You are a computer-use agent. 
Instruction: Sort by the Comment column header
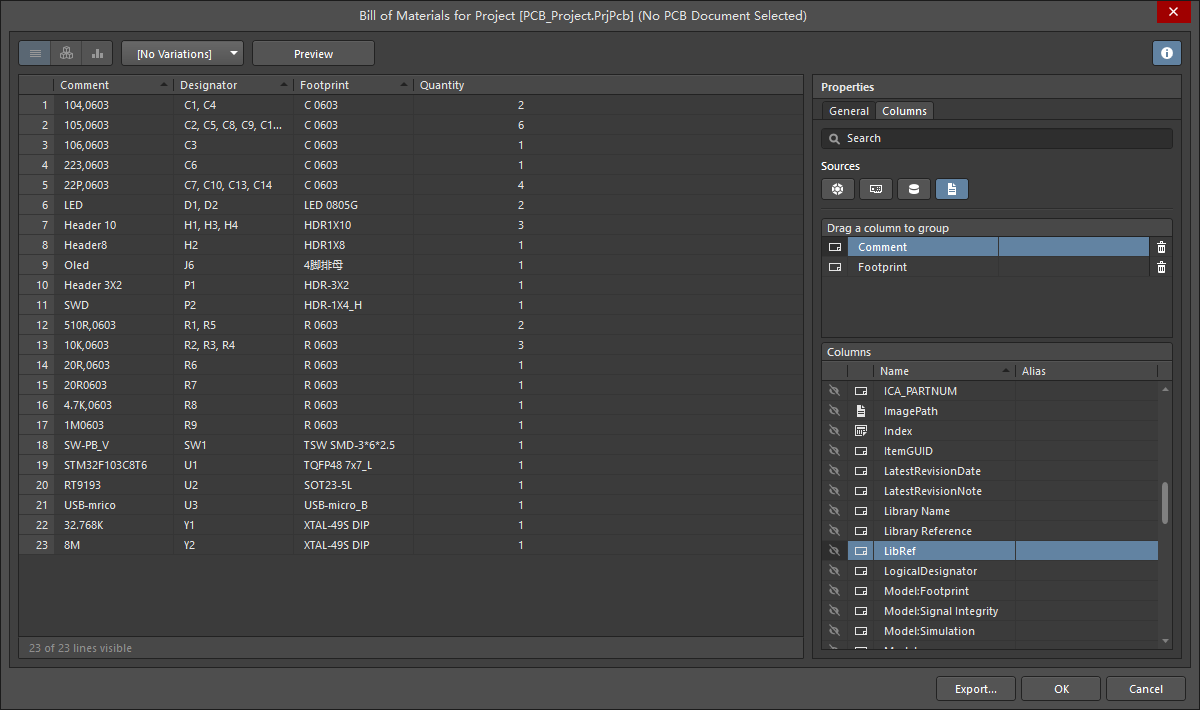click(x=113, y=85)
